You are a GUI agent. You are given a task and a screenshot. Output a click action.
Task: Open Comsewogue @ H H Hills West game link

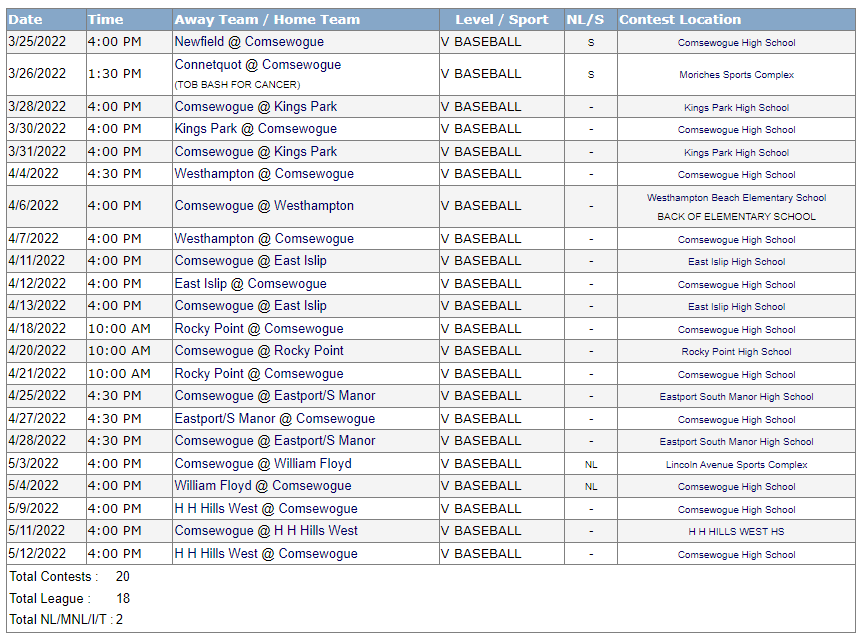pos(266,531)
